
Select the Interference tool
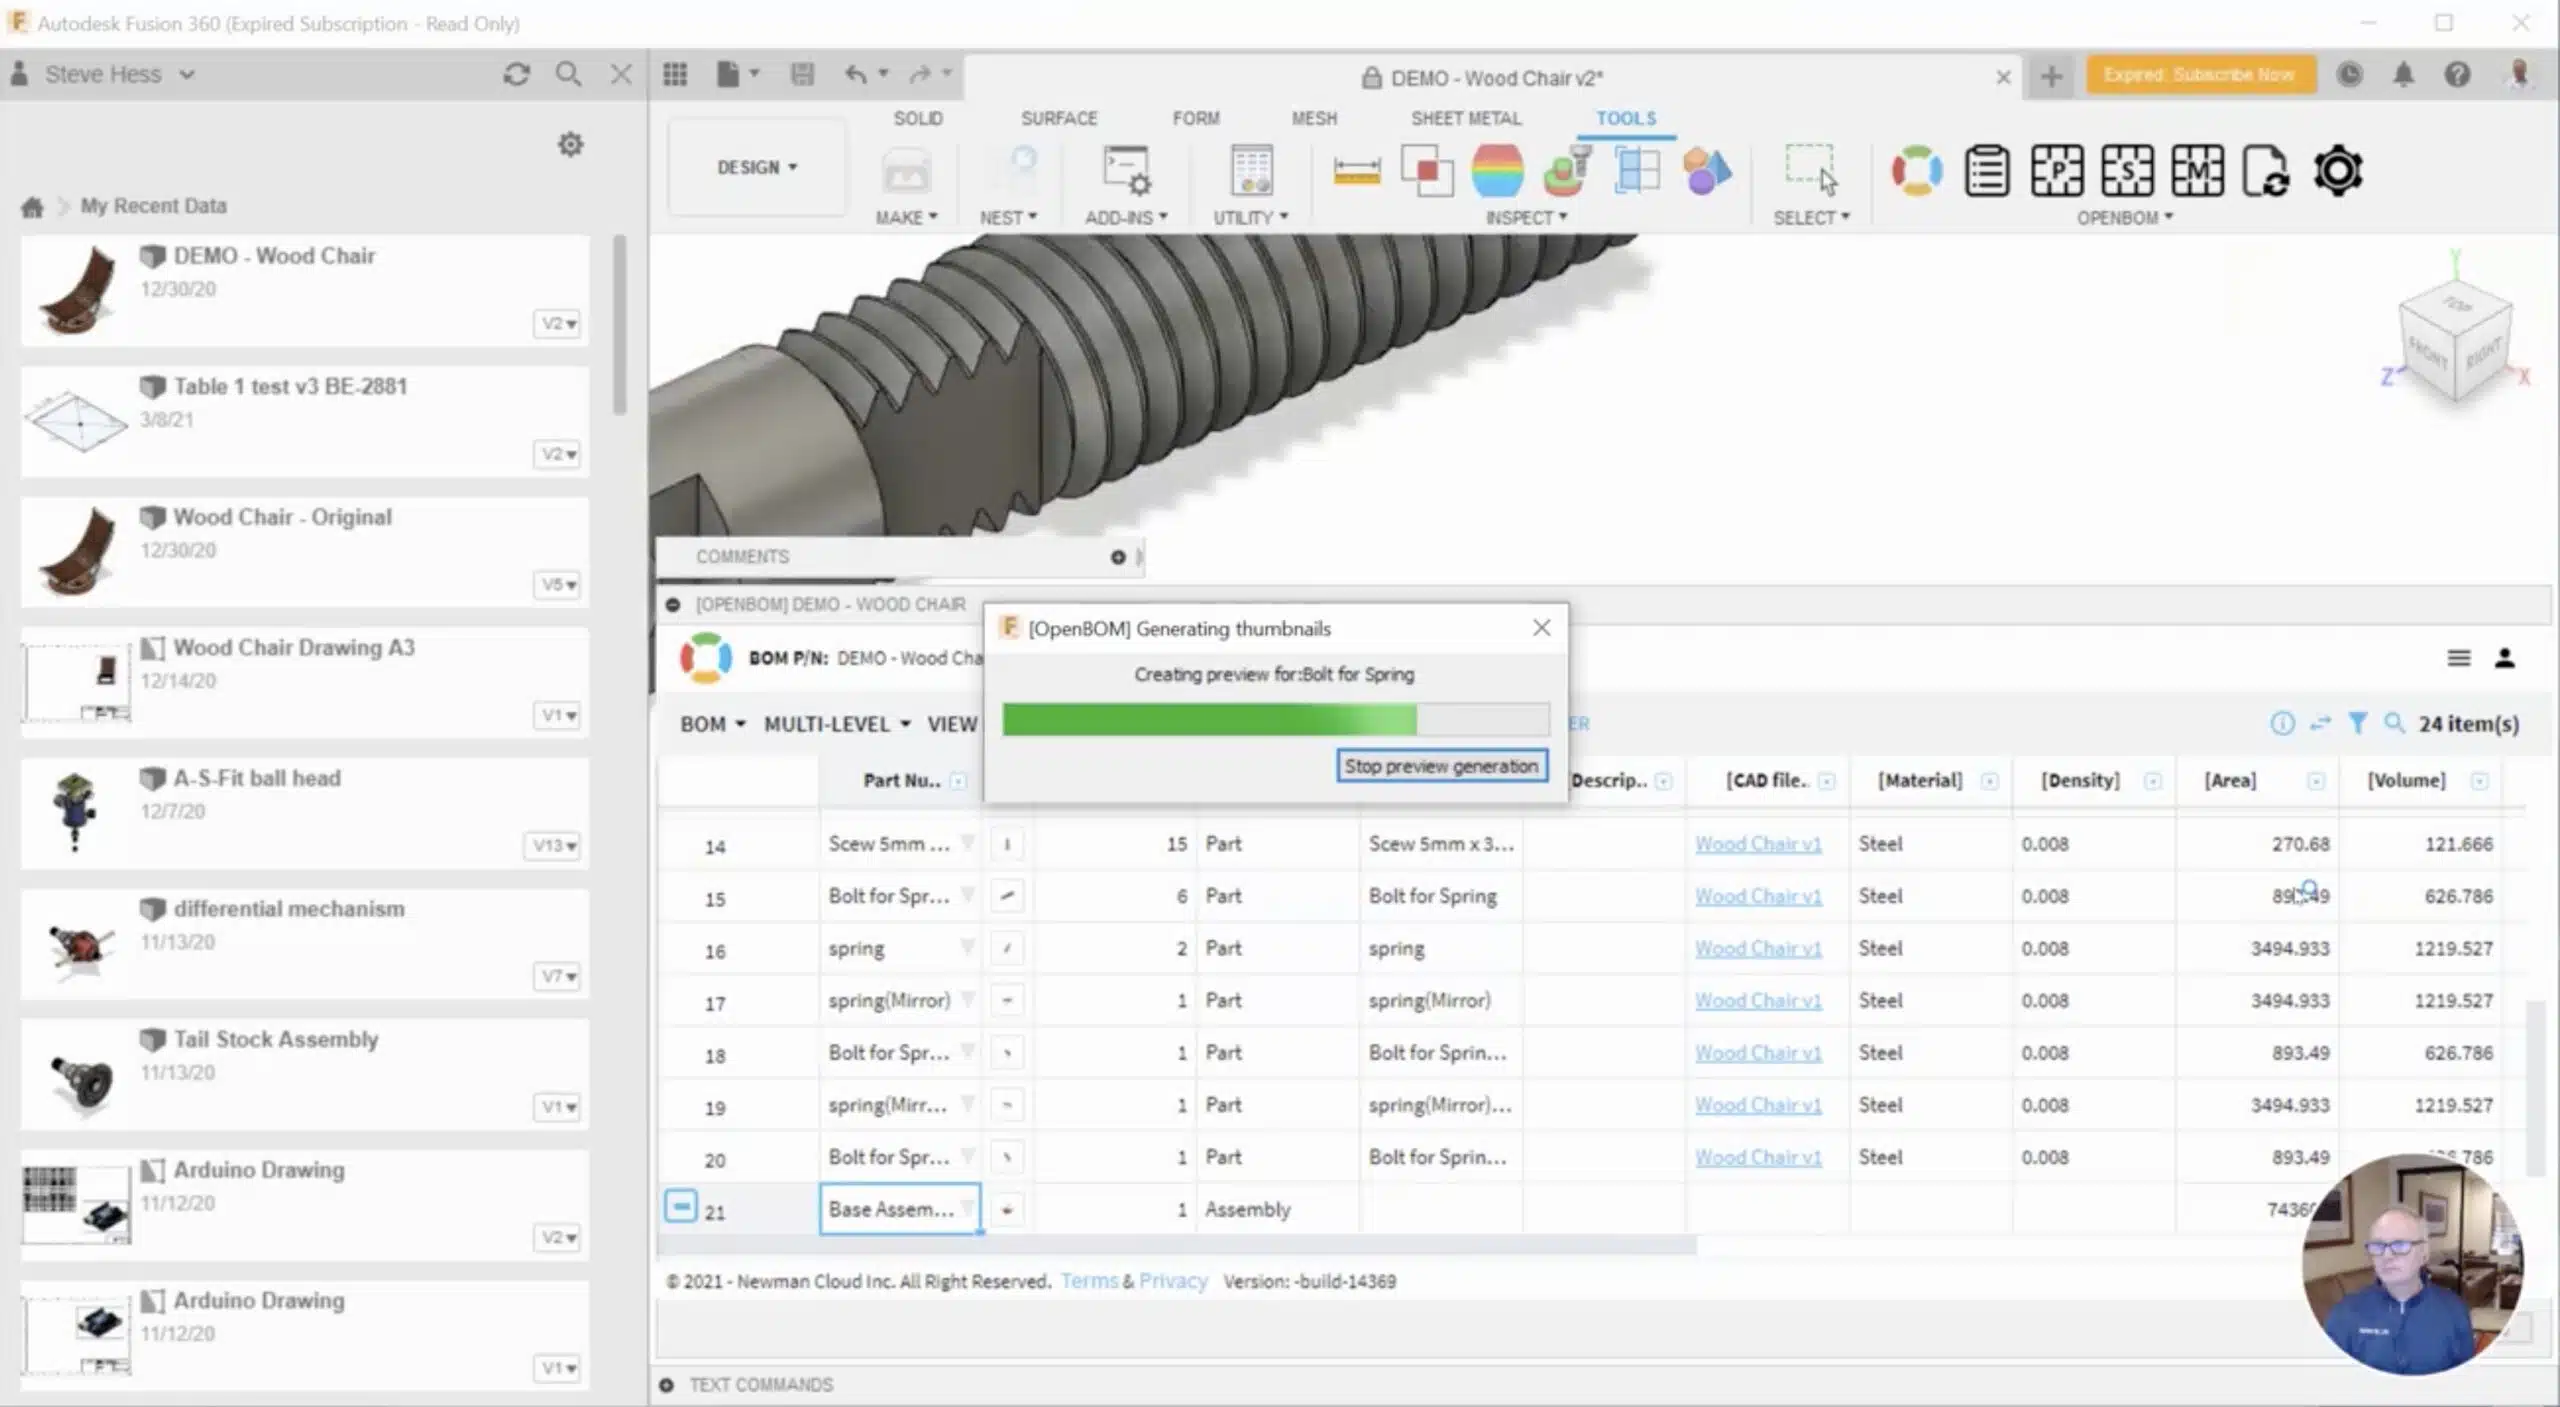[1427, 172]
